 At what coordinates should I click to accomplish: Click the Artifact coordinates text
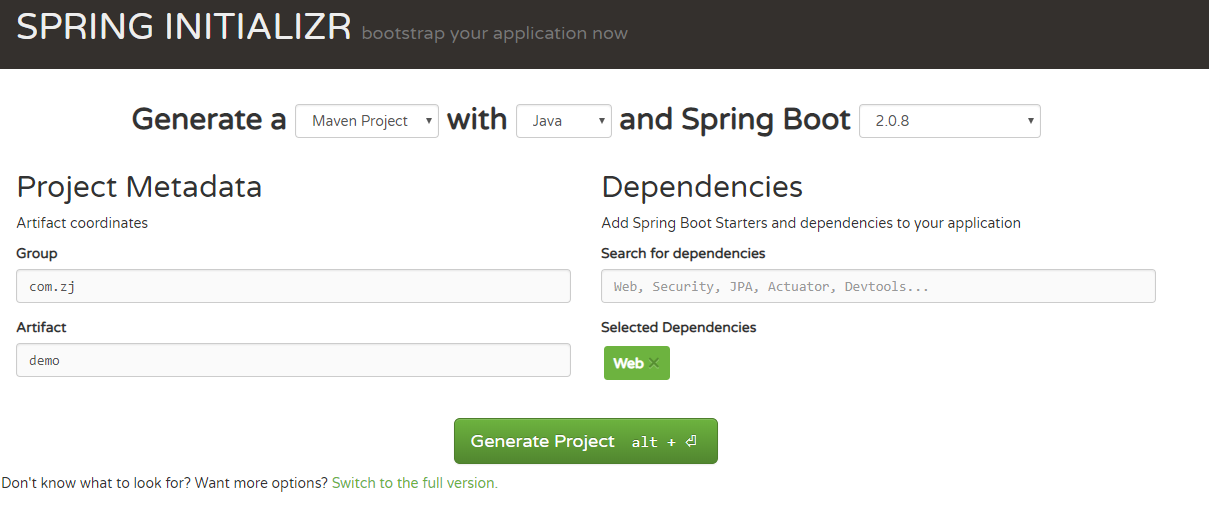(x=82, y=223)
